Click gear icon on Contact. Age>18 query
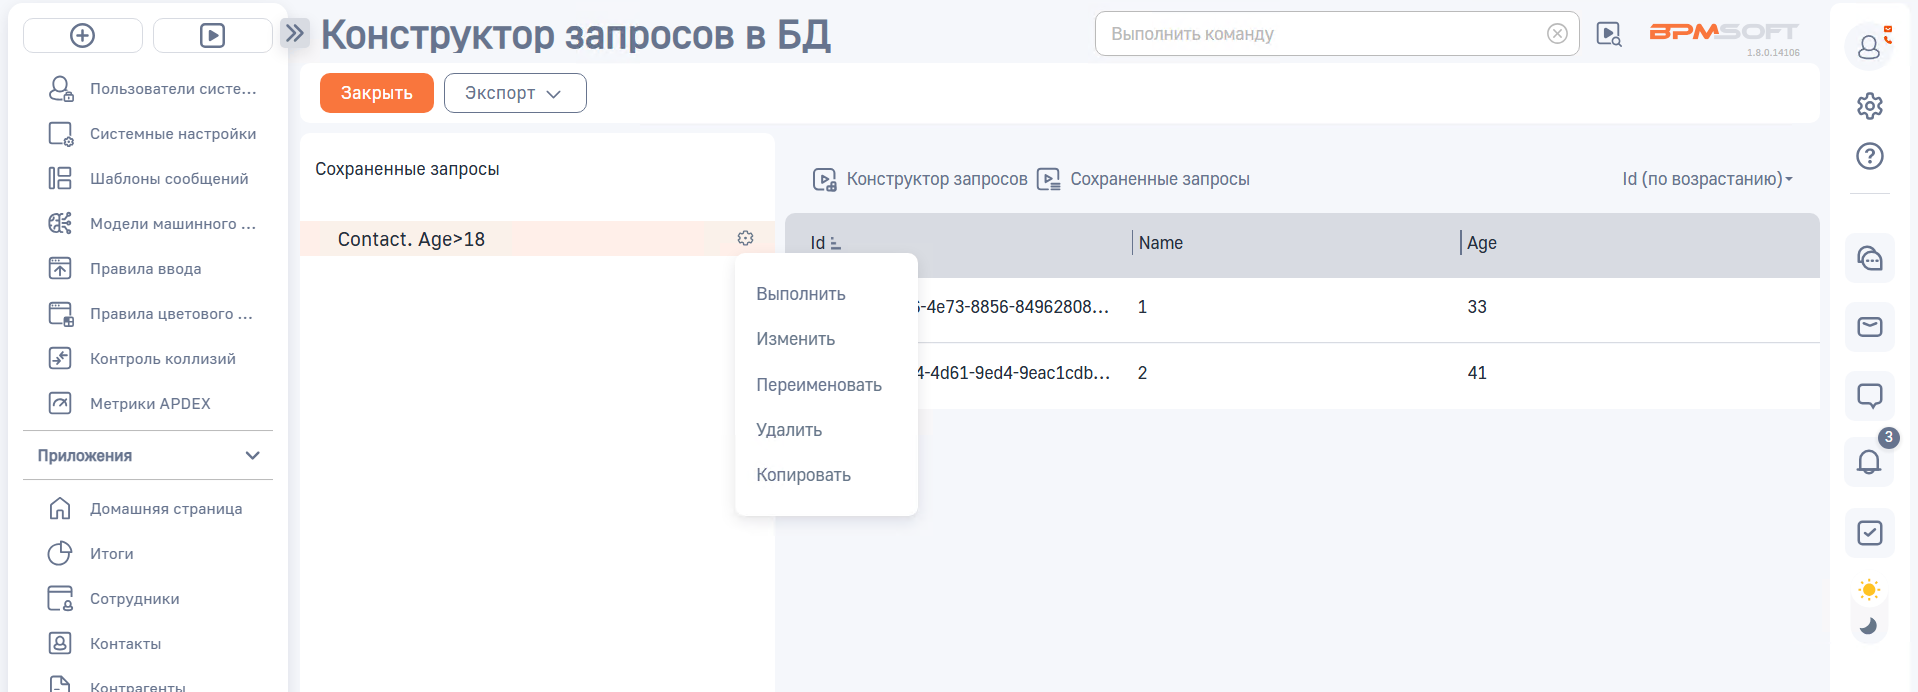 click(745, 238)
